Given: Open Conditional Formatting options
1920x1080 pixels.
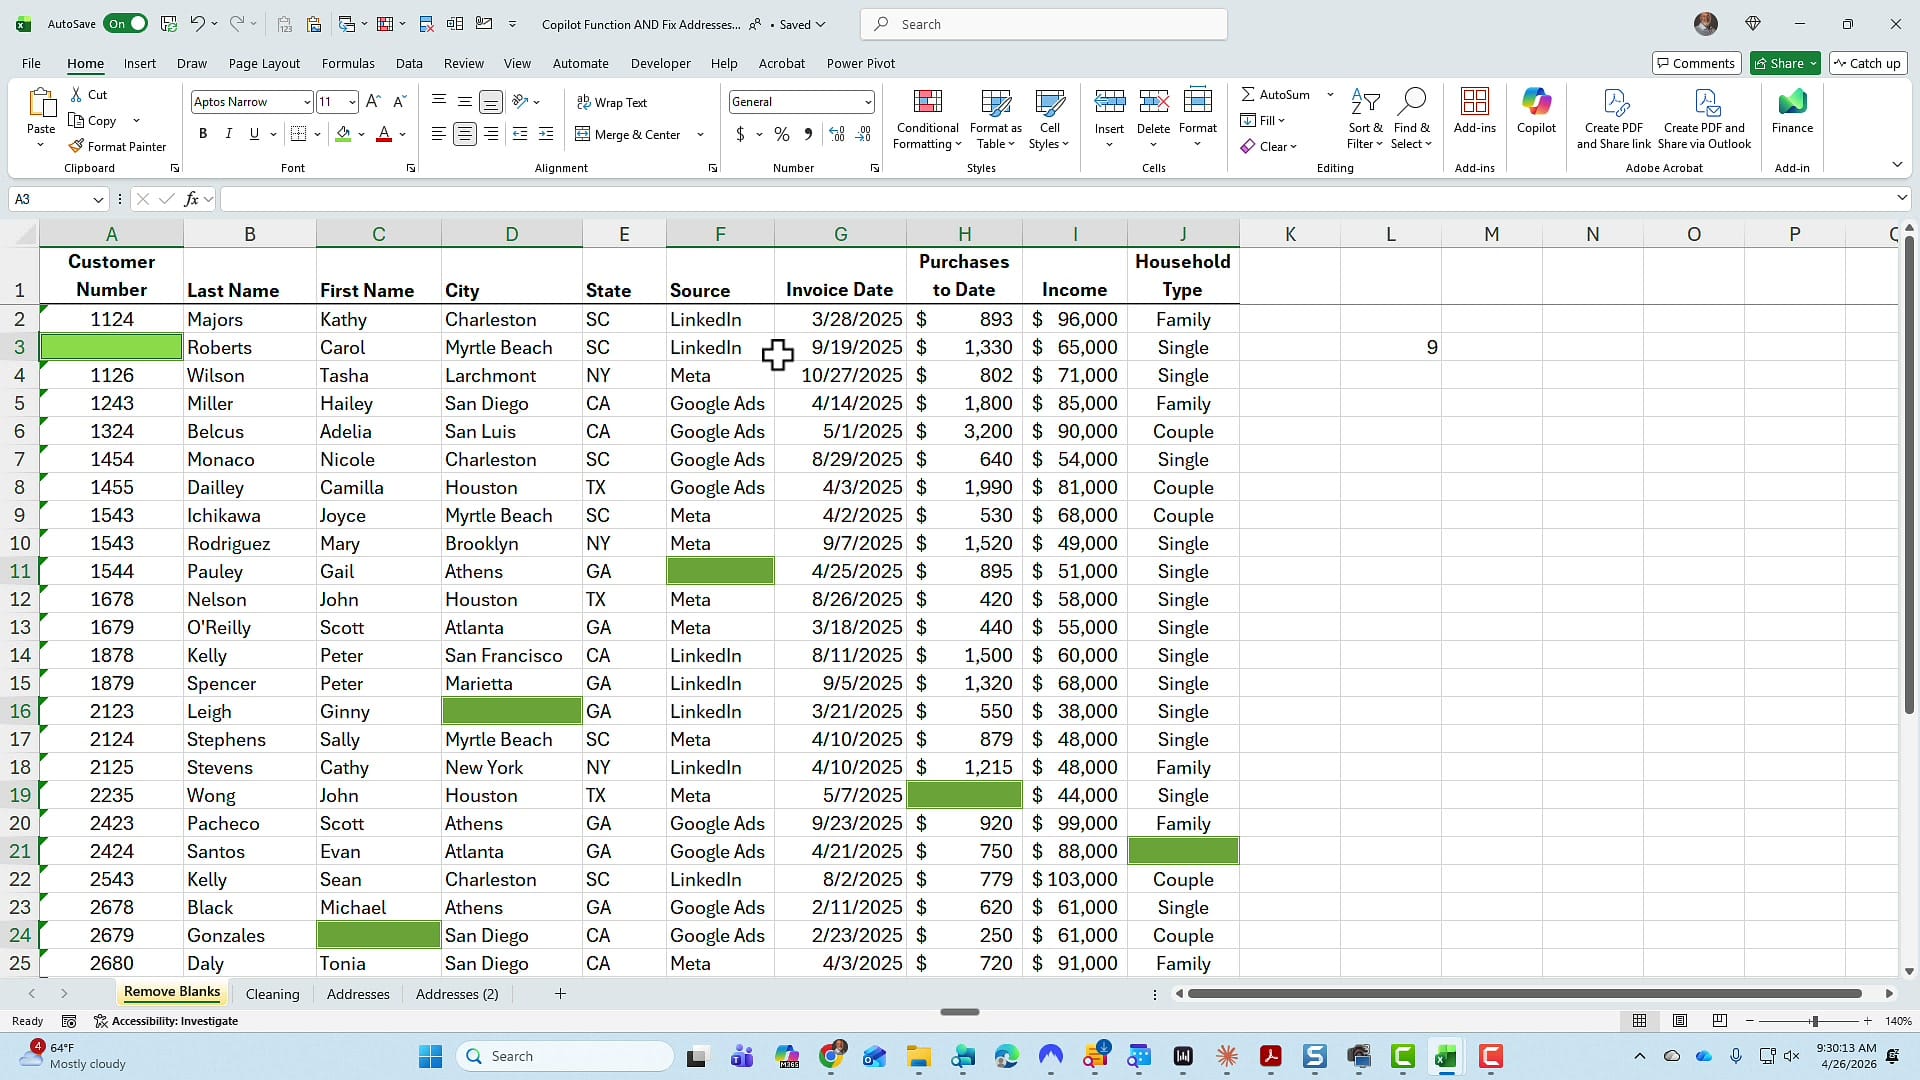Looking at the screenshot, I should pyautogui.click(x=926, y=119).
